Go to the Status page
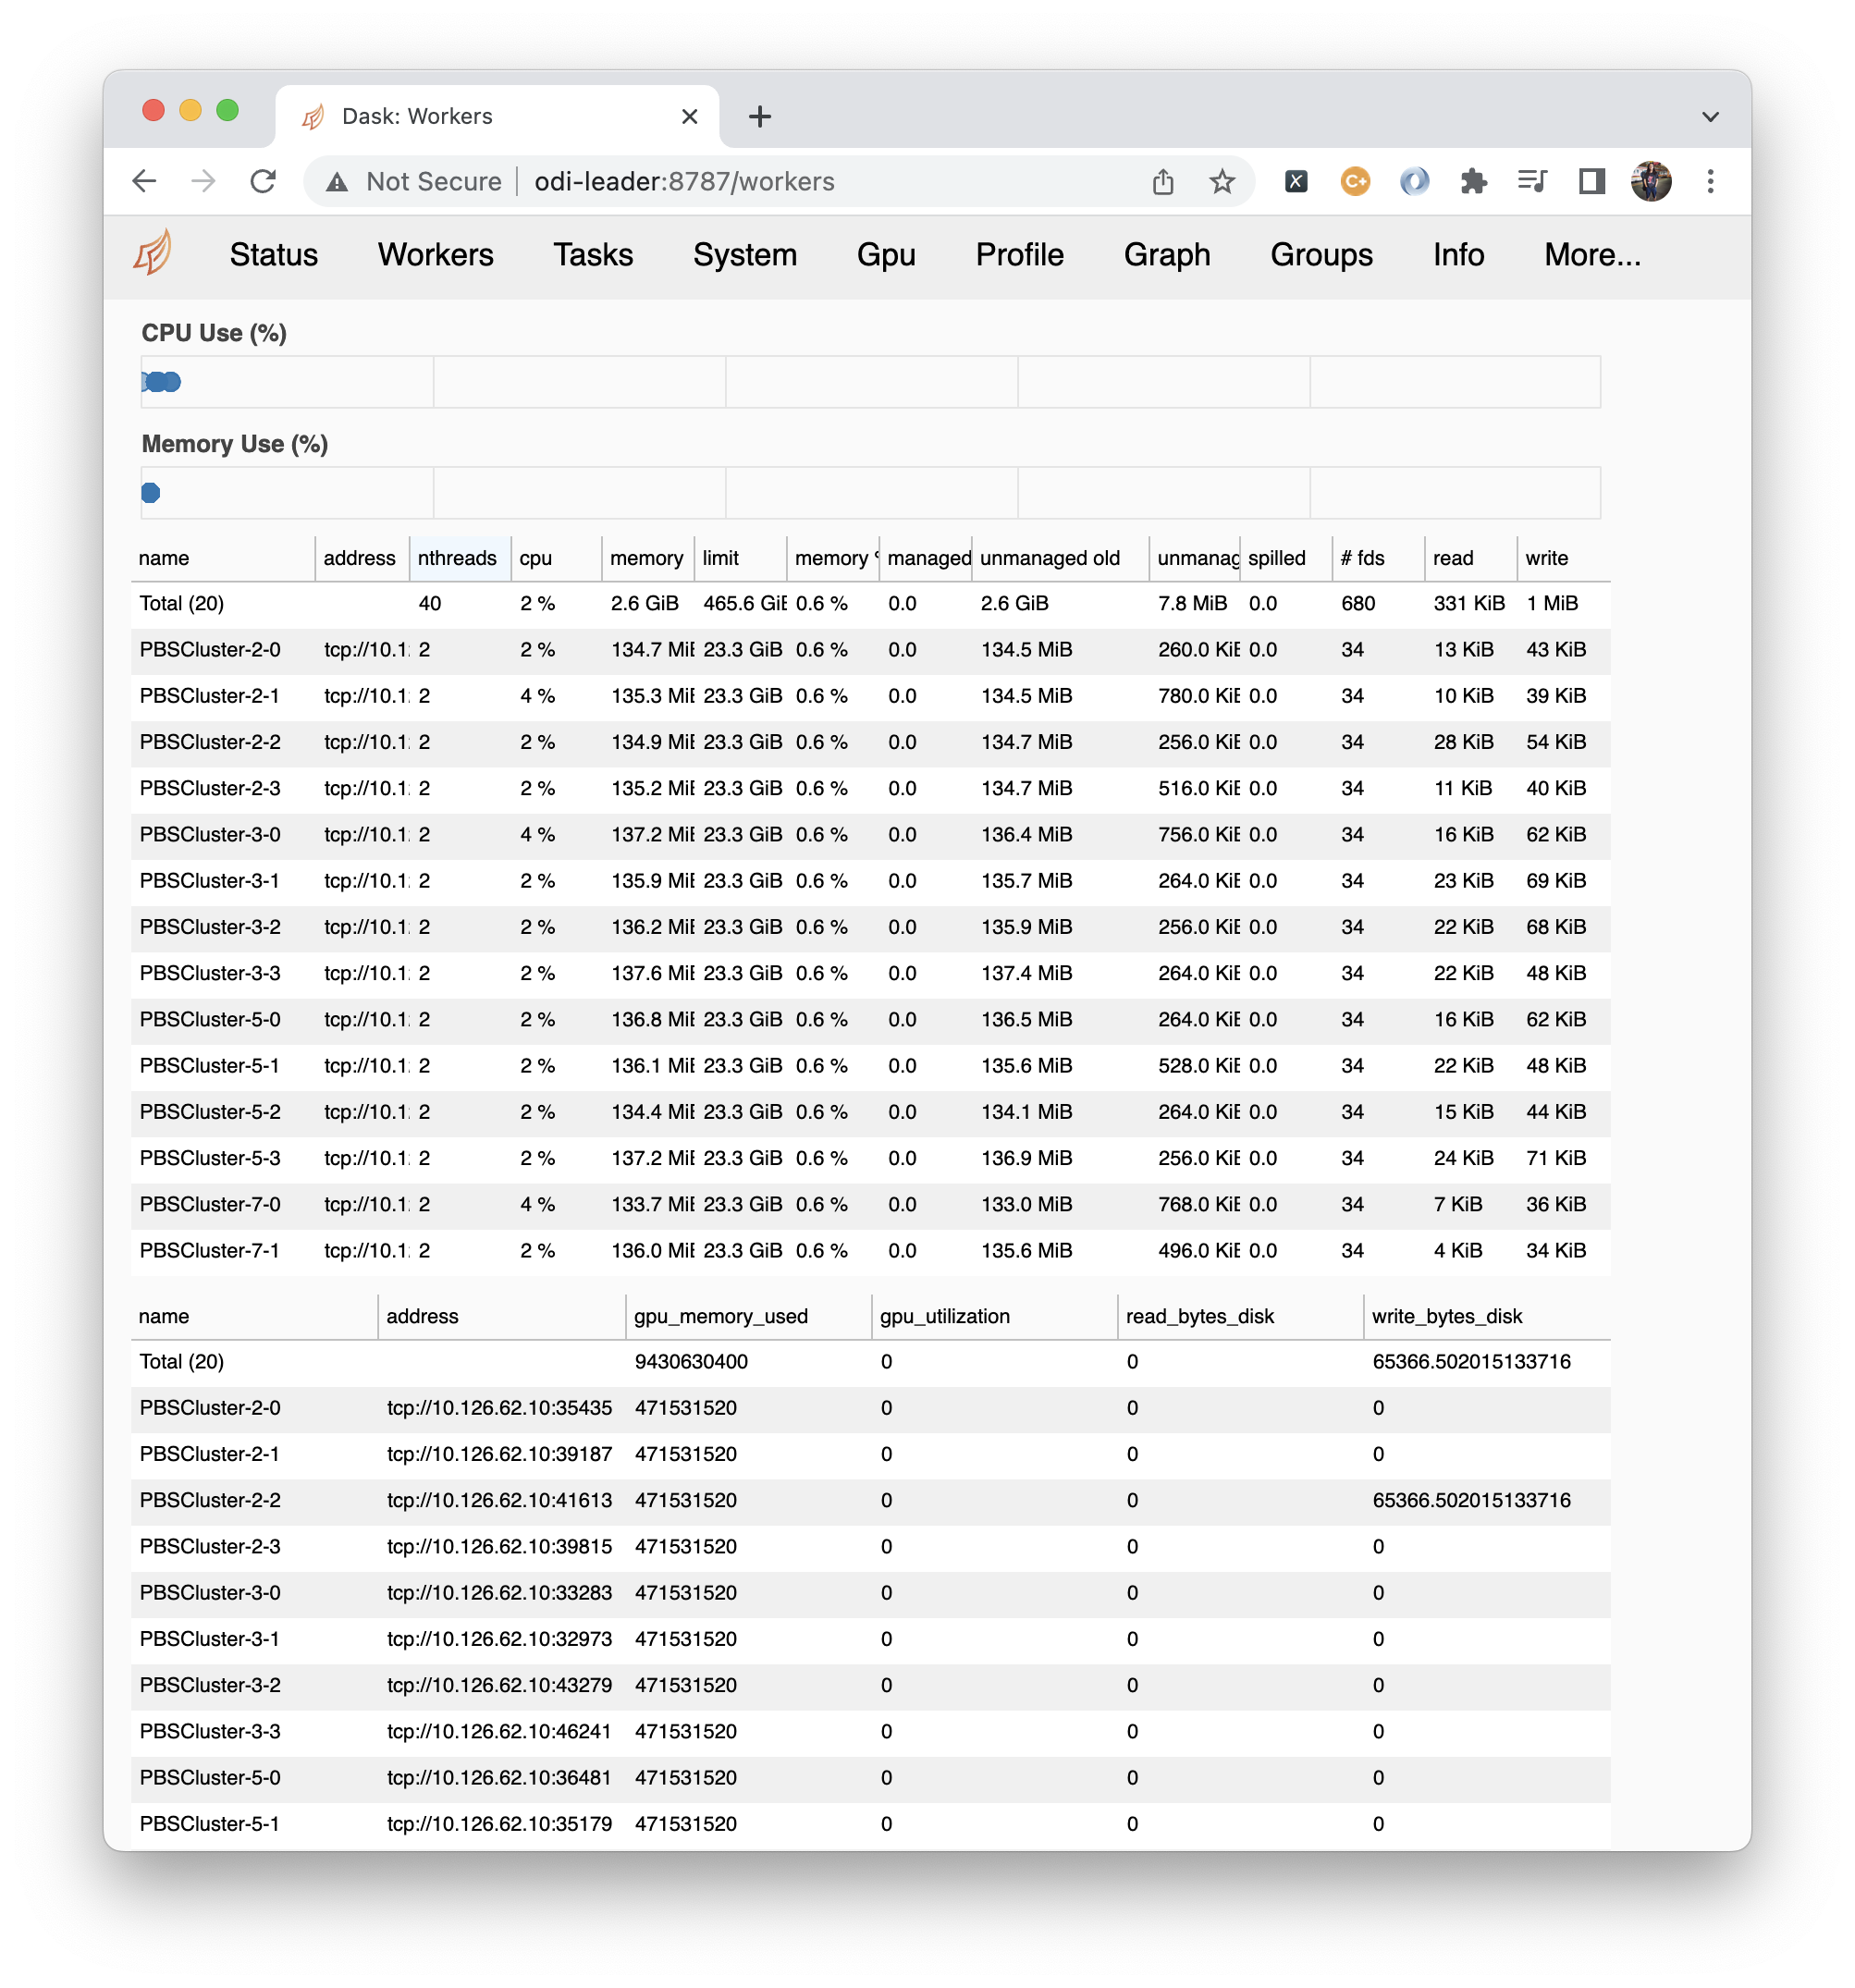 point(273,255)
